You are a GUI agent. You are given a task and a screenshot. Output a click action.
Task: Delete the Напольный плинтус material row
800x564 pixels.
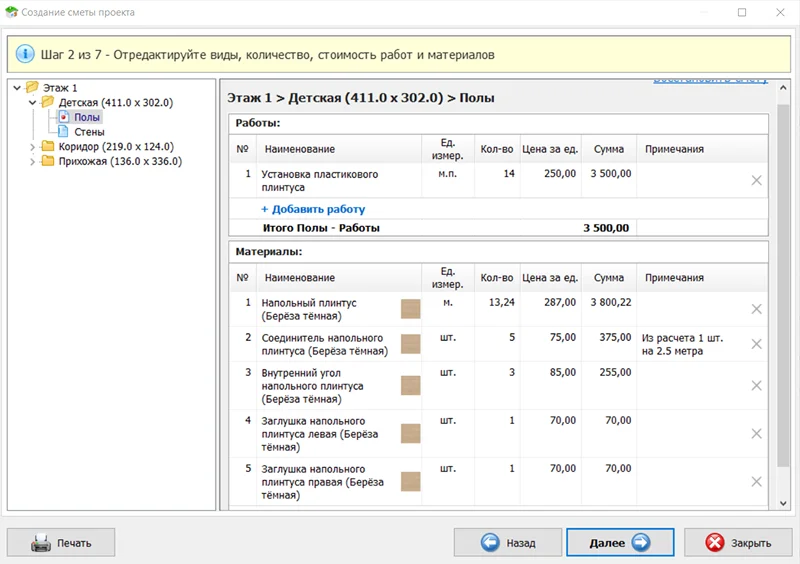[x=756, y=309]
